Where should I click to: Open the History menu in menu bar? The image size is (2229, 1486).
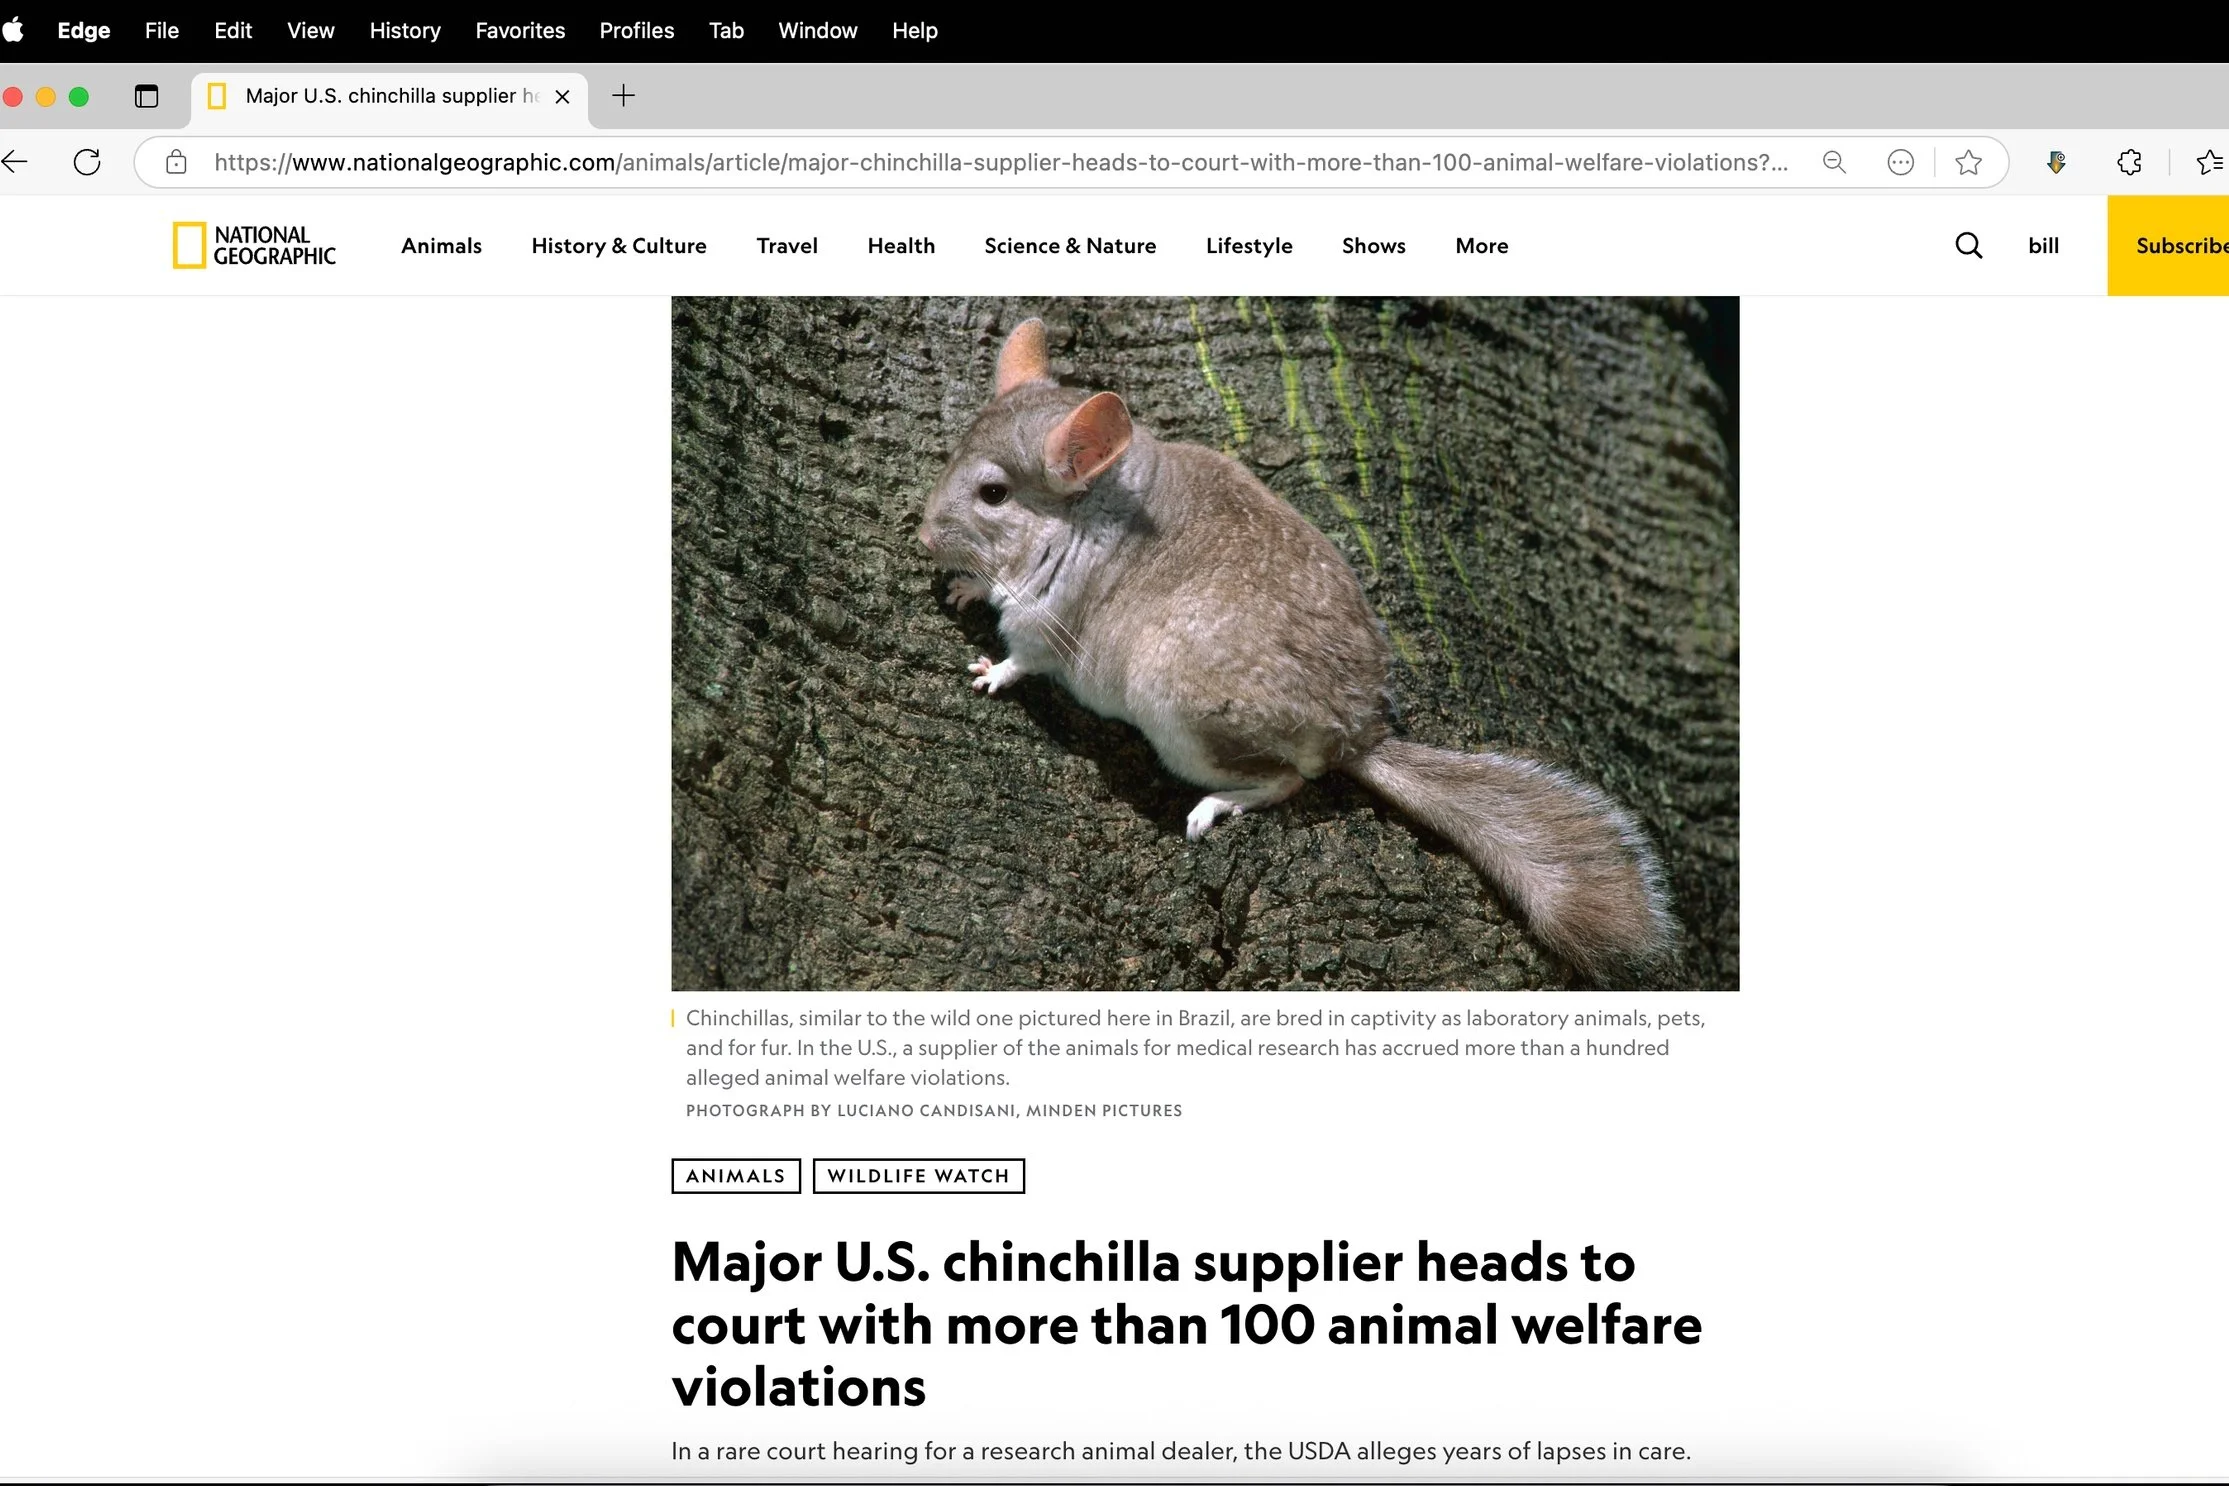(404, 31)
